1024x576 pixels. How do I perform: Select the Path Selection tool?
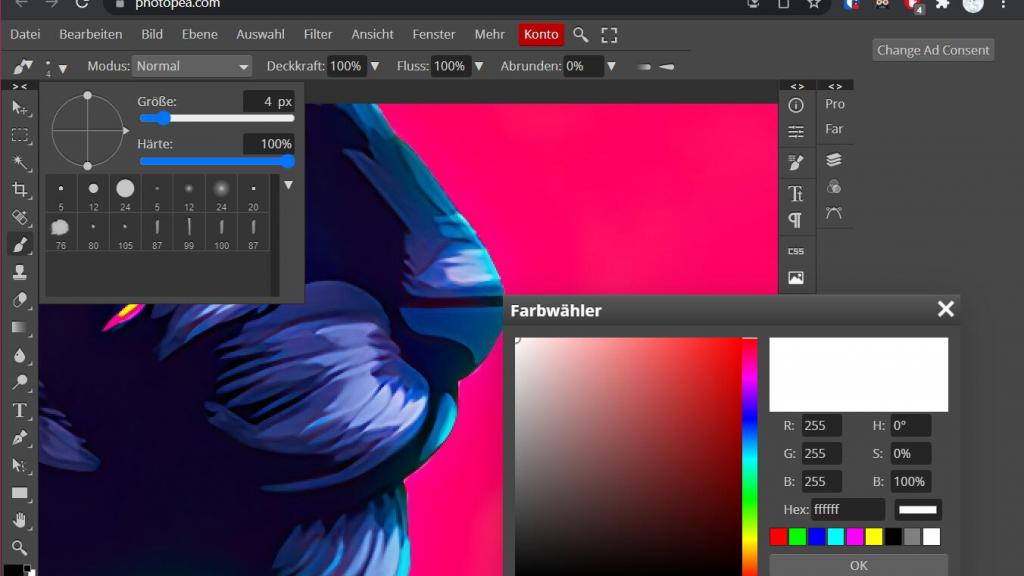tap(20, 465)
